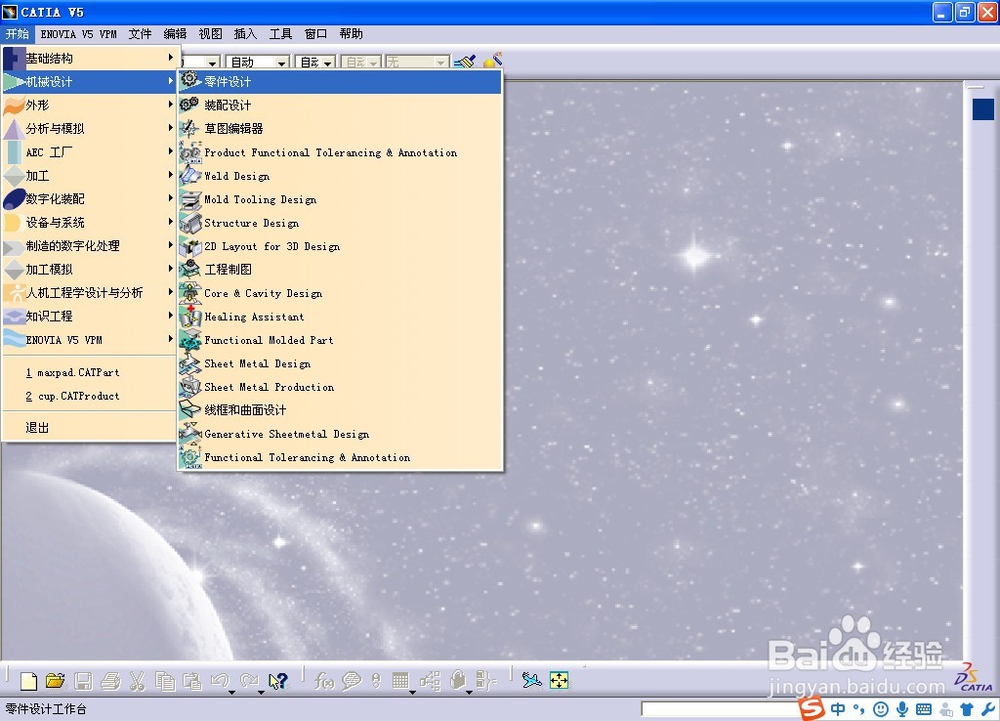Click the Generative Sheetmetal Design icon

[x=190, y=434]
